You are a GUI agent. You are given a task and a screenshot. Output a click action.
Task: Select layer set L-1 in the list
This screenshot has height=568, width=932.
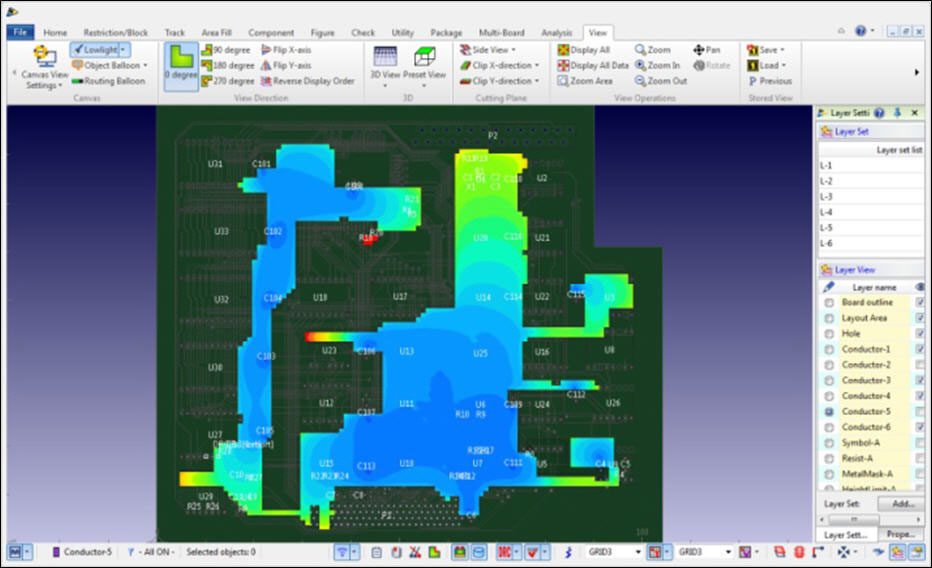point(871,166)
